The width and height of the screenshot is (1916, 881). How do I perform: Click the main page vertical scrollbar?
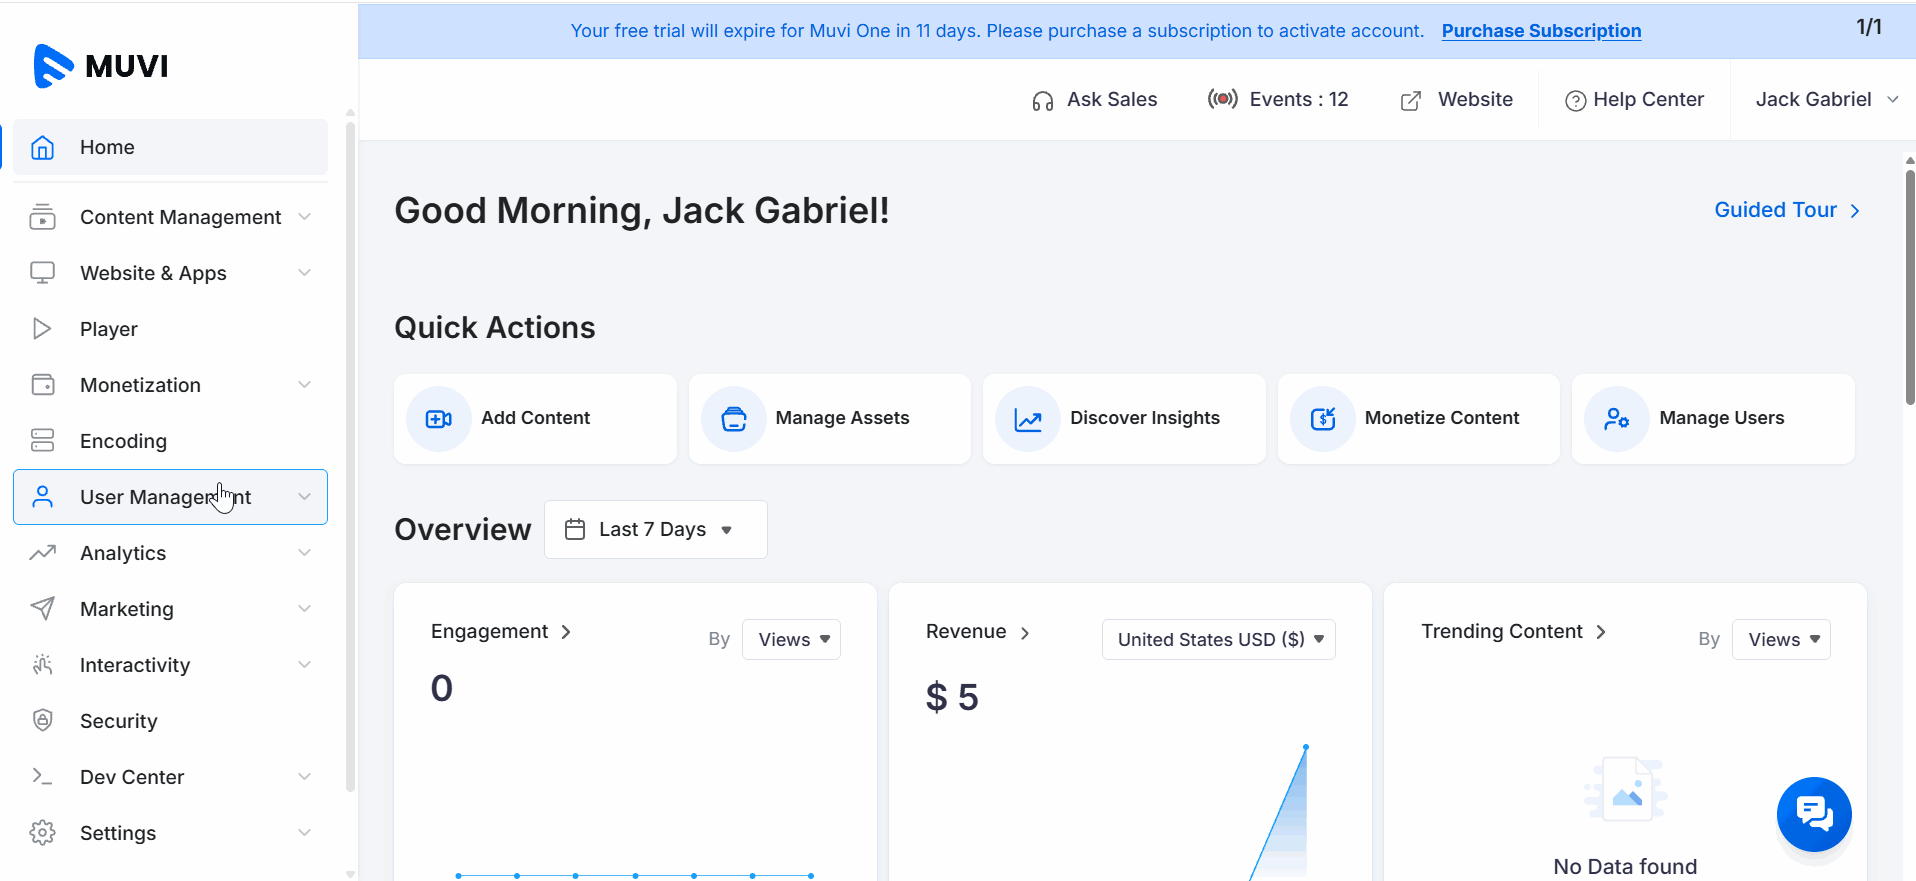[1909, 290]
